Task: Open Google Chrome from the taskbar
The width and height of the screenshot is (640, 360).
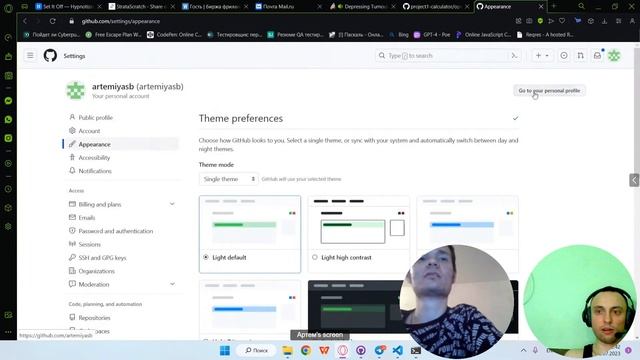Action: pos(306,350)
